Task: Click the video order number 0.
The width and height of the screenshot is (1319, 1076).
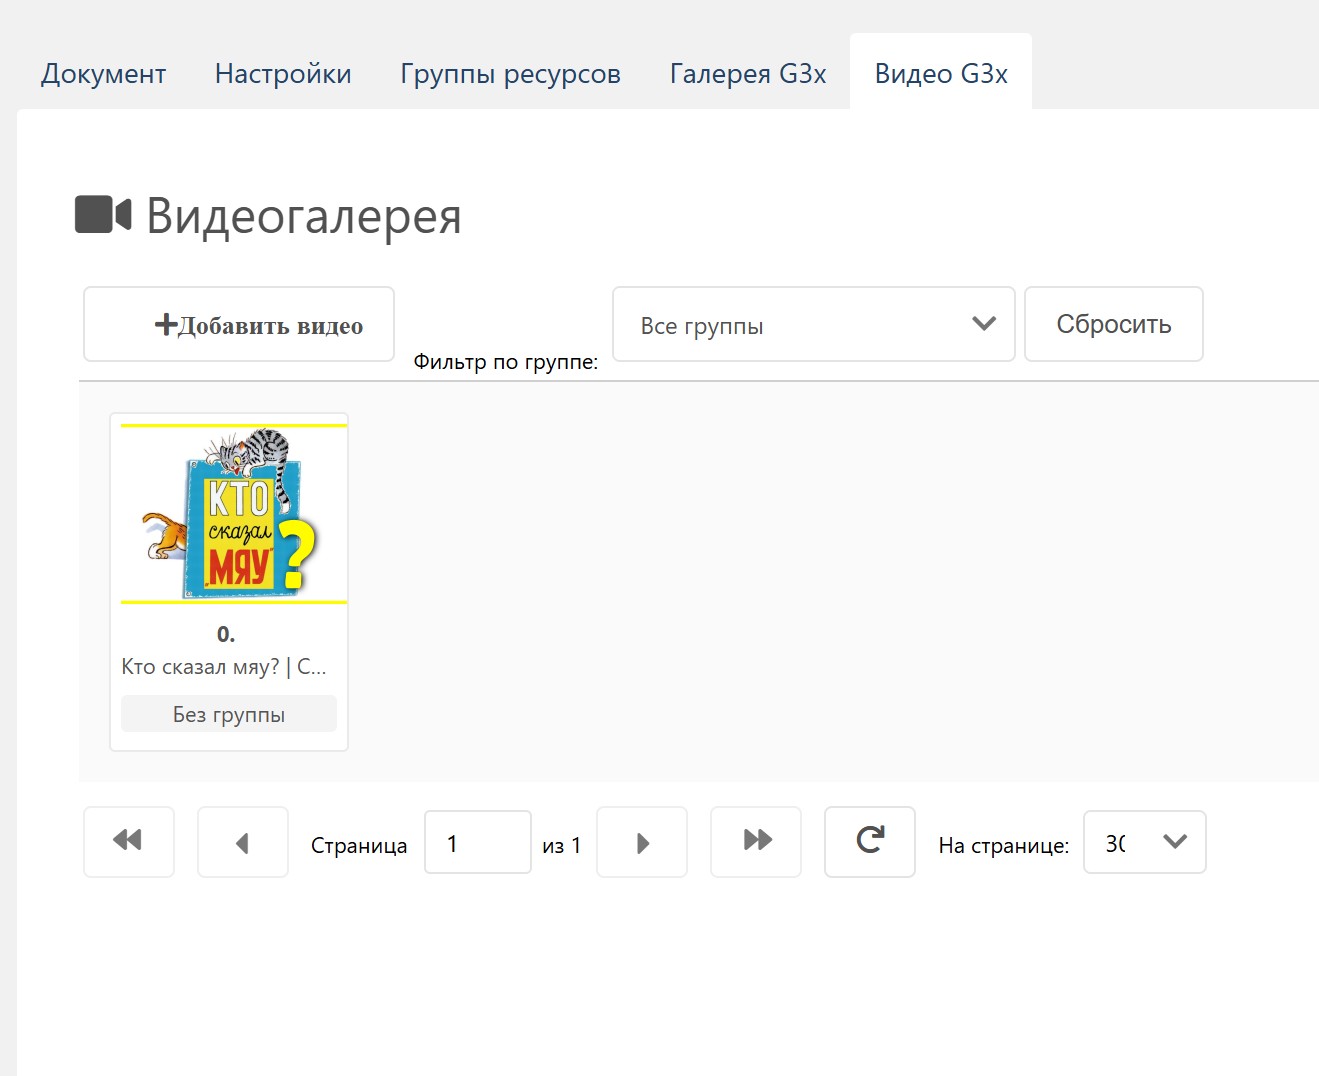Action: 226,634
